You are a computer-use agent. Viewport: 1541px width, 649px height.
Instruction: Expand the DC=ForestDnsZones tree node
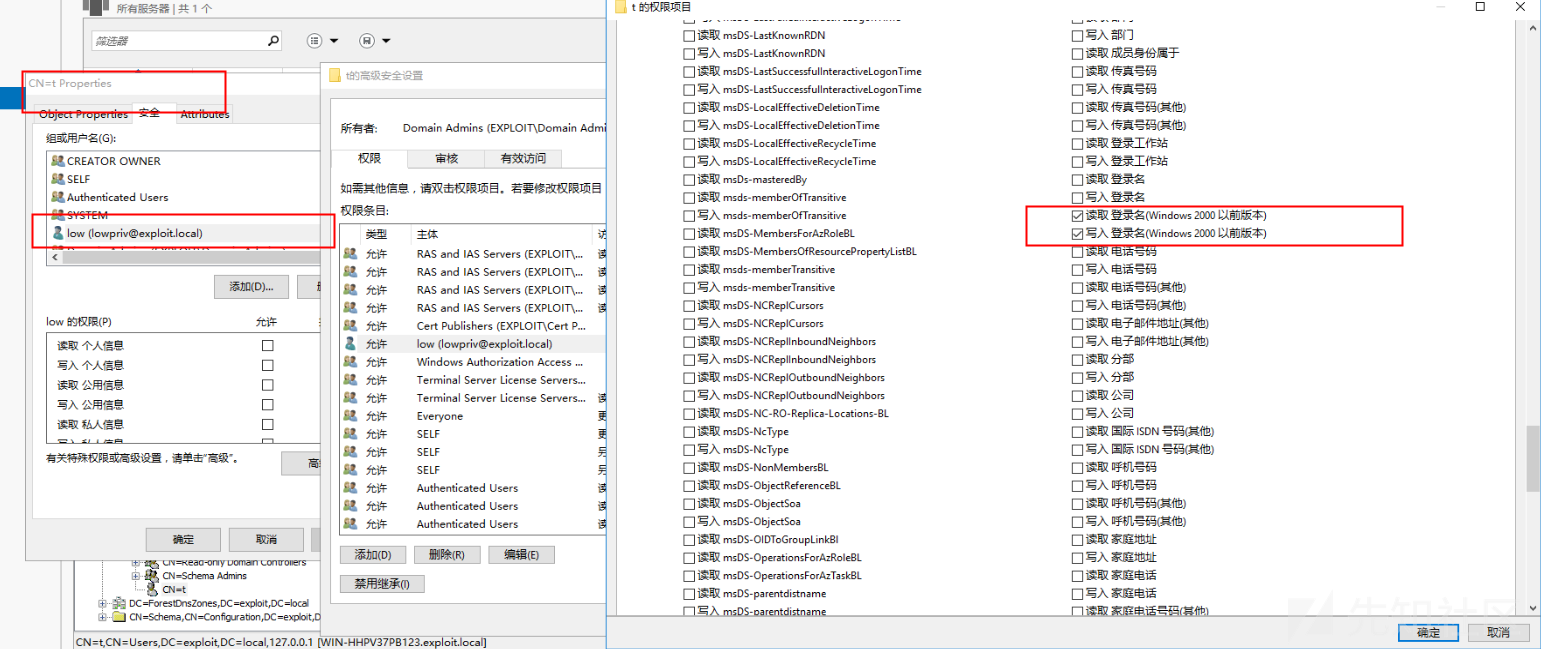(102, 603)
